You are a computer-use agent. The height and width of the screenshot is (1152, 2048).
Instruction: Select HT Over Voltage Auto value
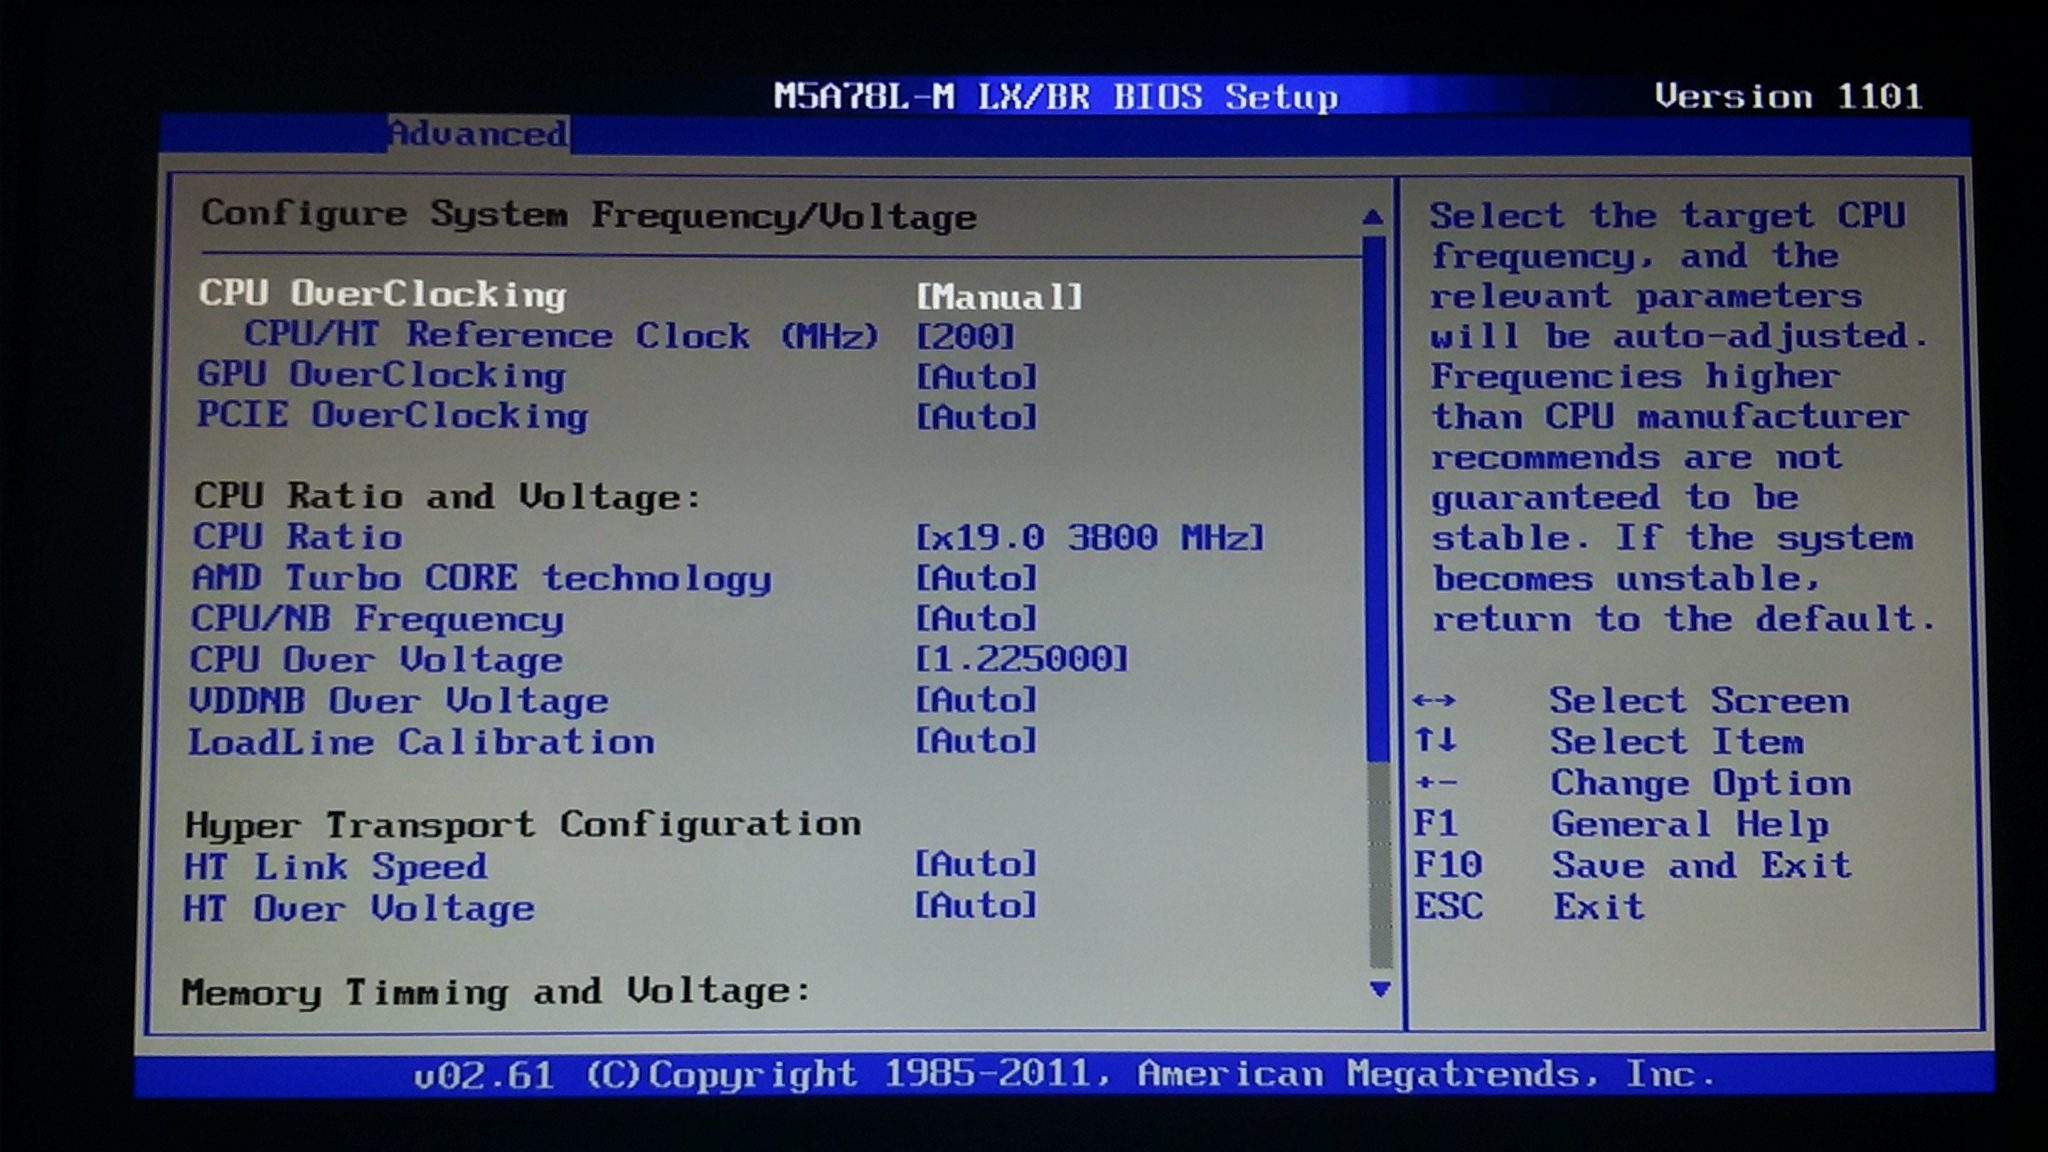click(976, 905)
